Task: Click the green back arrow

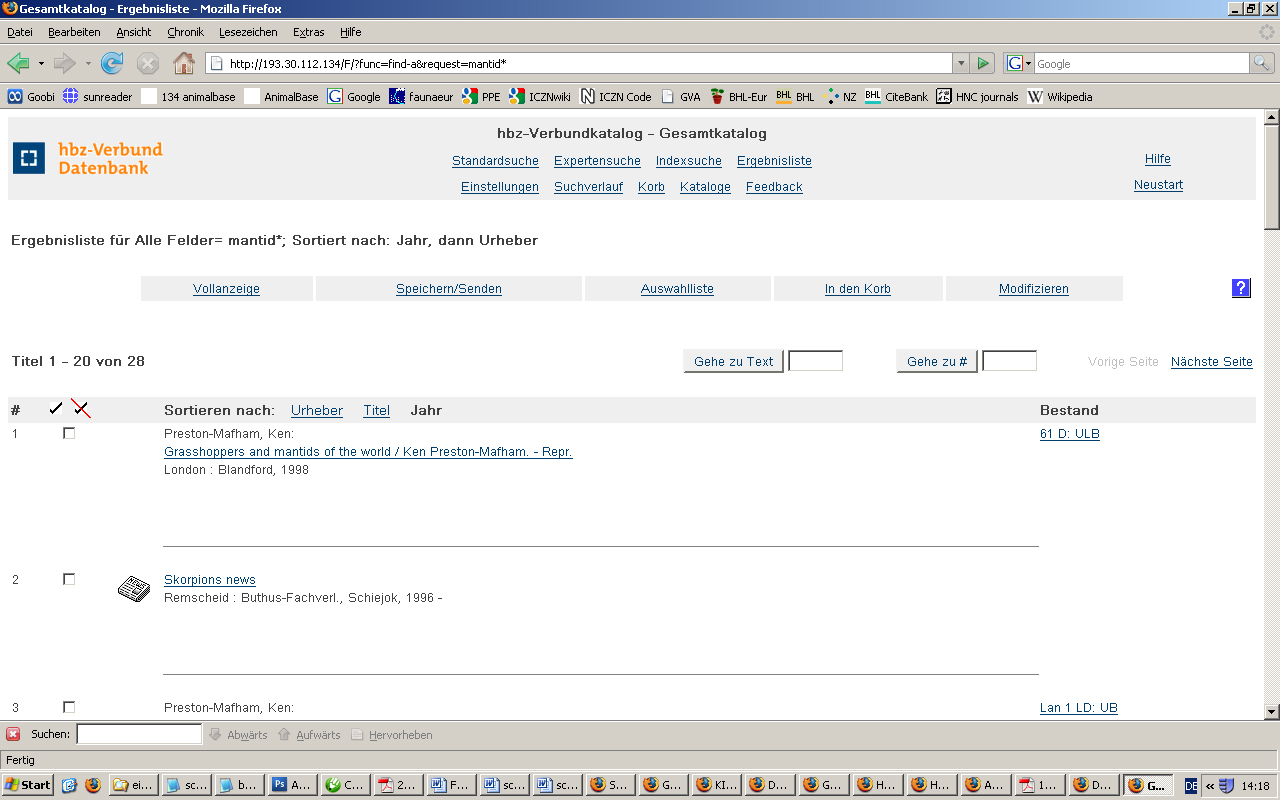Action: pyautogui.click(x=19, y=64)
